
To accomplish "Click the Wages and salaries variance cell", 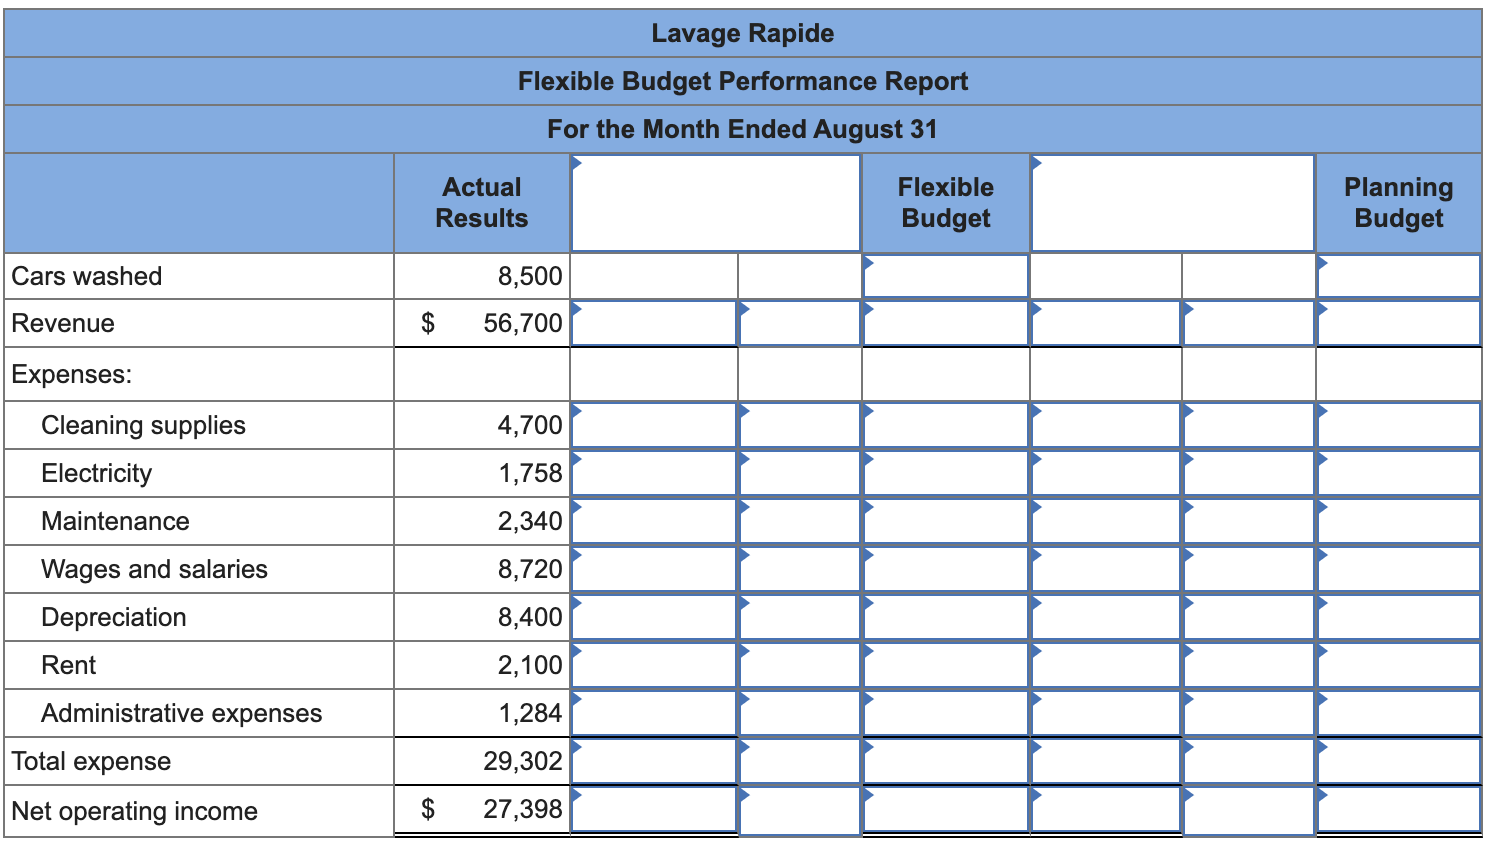I will (655, 568).
